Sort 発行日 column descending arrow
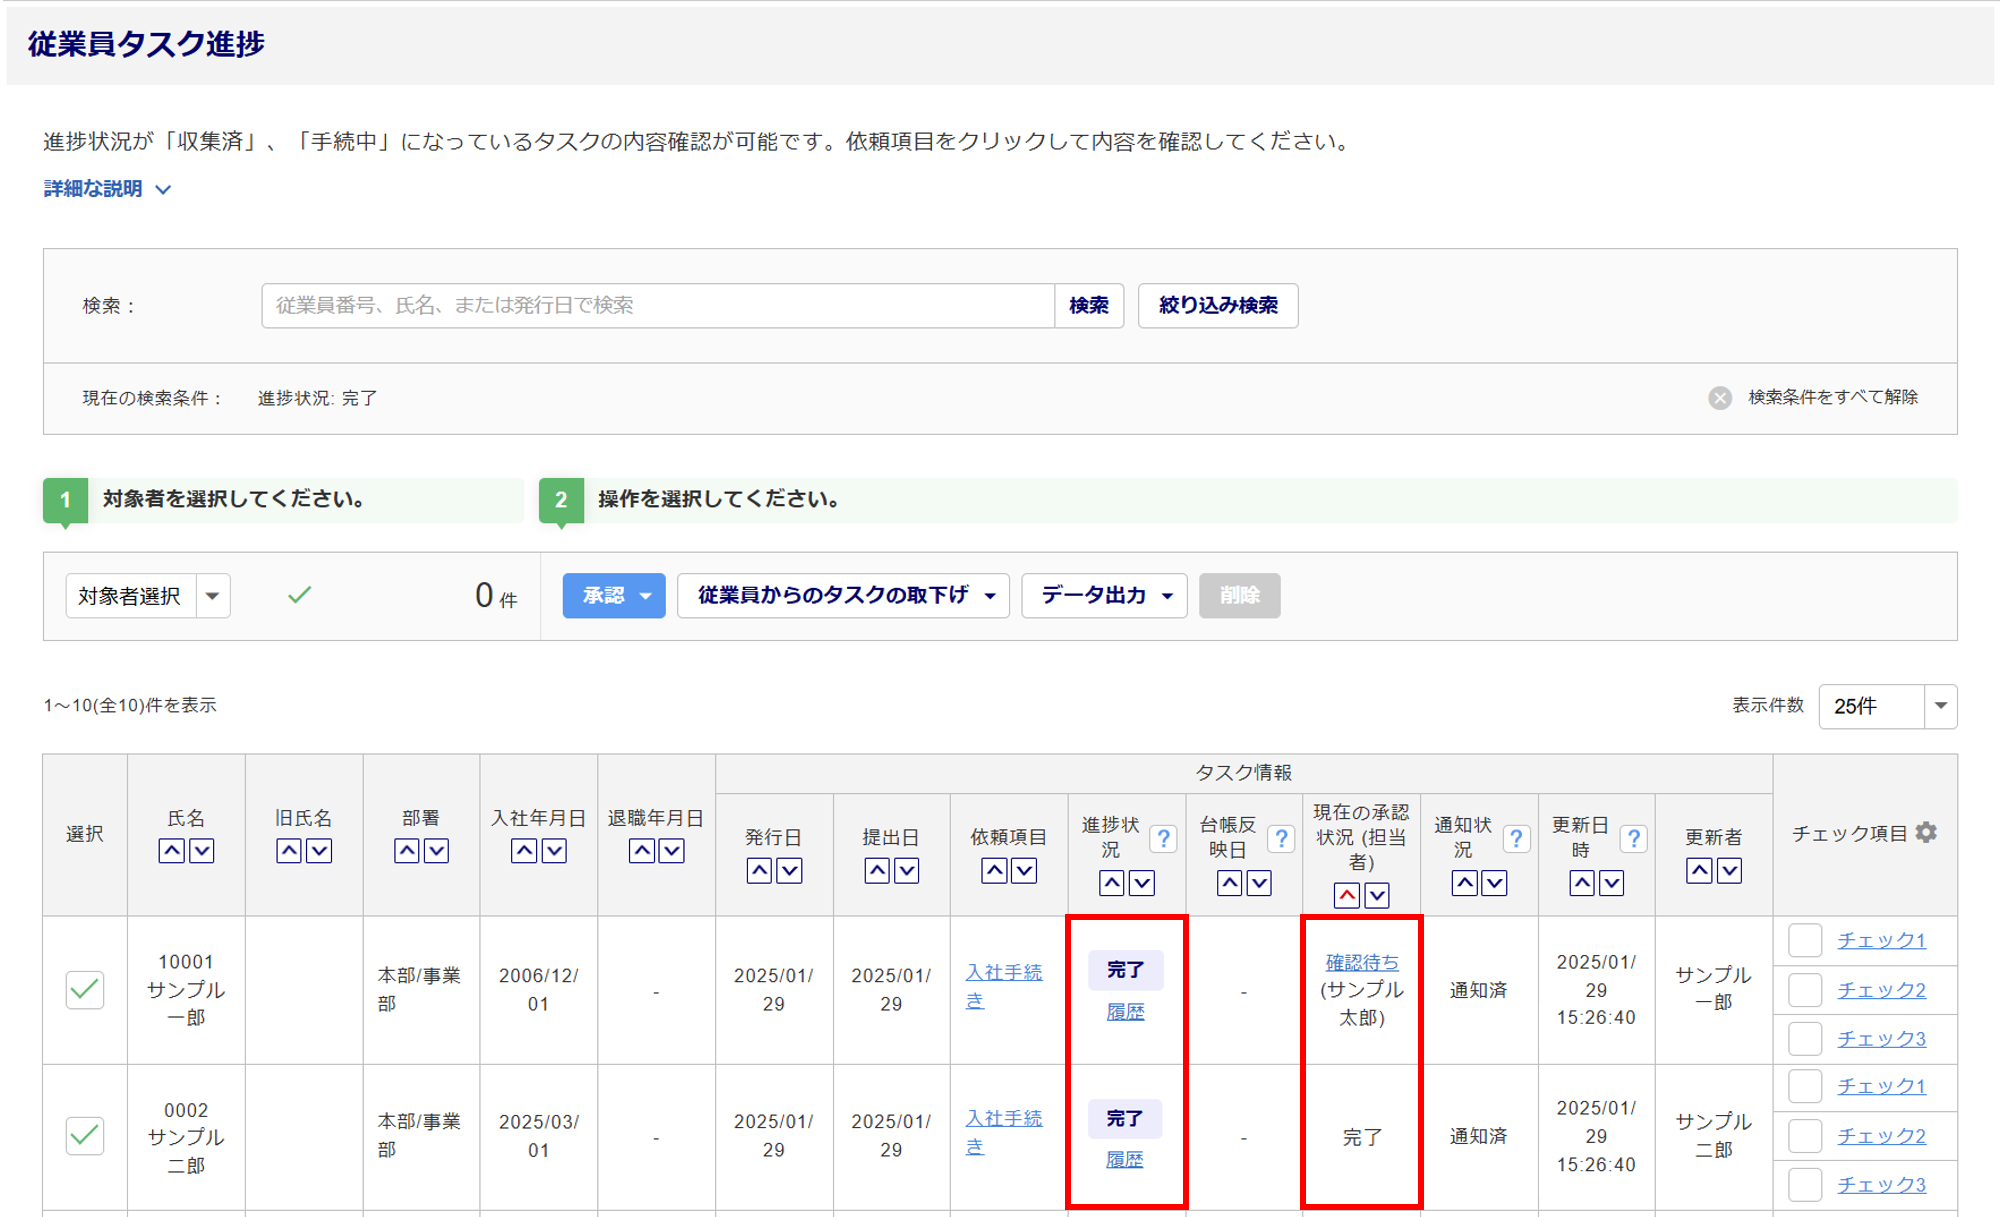 [789, 871]
